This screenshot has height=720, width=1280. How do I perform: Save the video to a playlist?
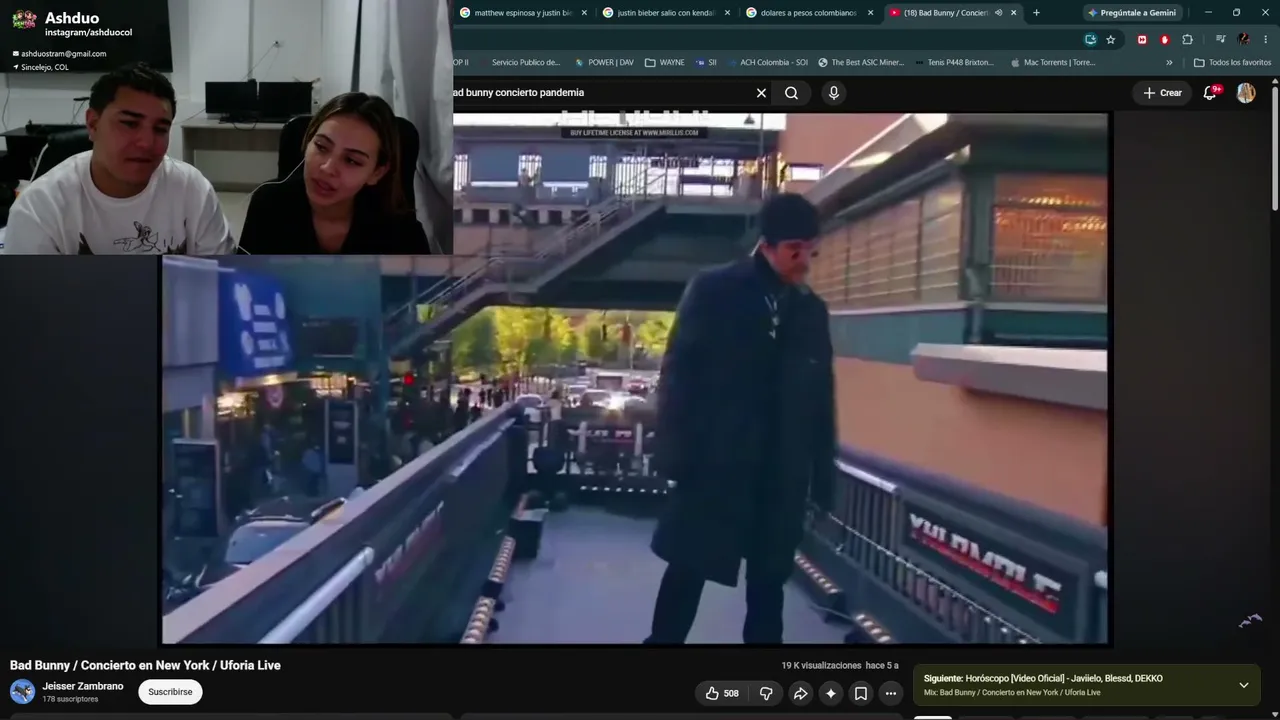[860, 693]
